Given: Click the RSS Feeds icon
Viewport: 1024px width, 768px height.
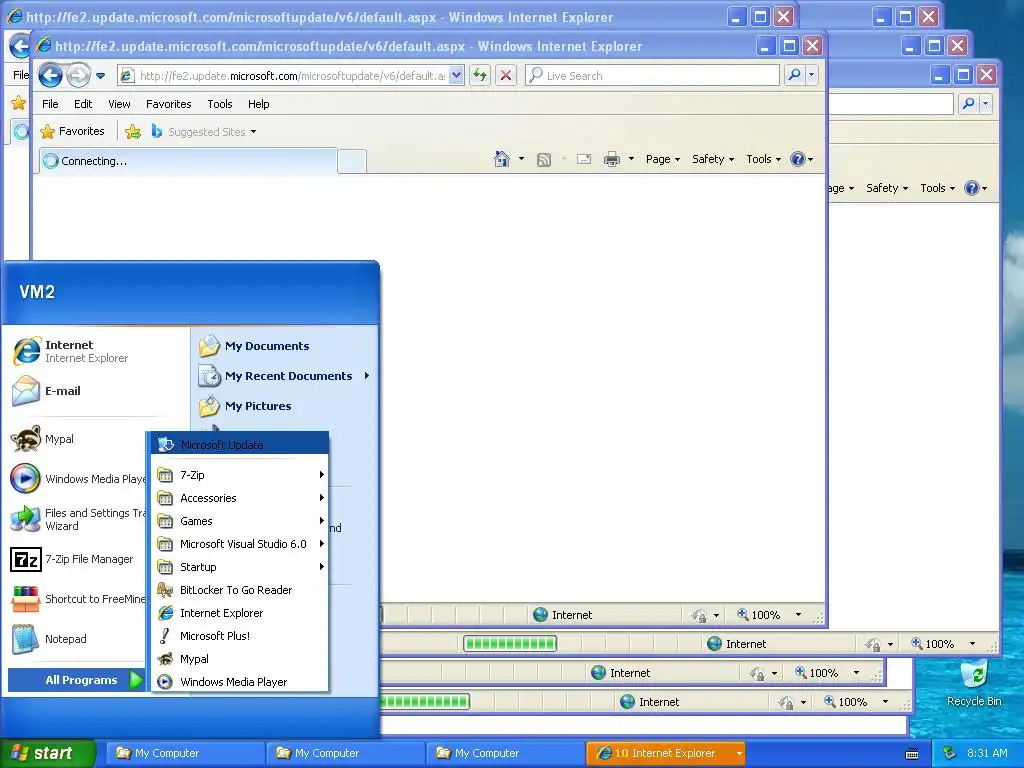Looking at the screenshot, I should 543,159.
